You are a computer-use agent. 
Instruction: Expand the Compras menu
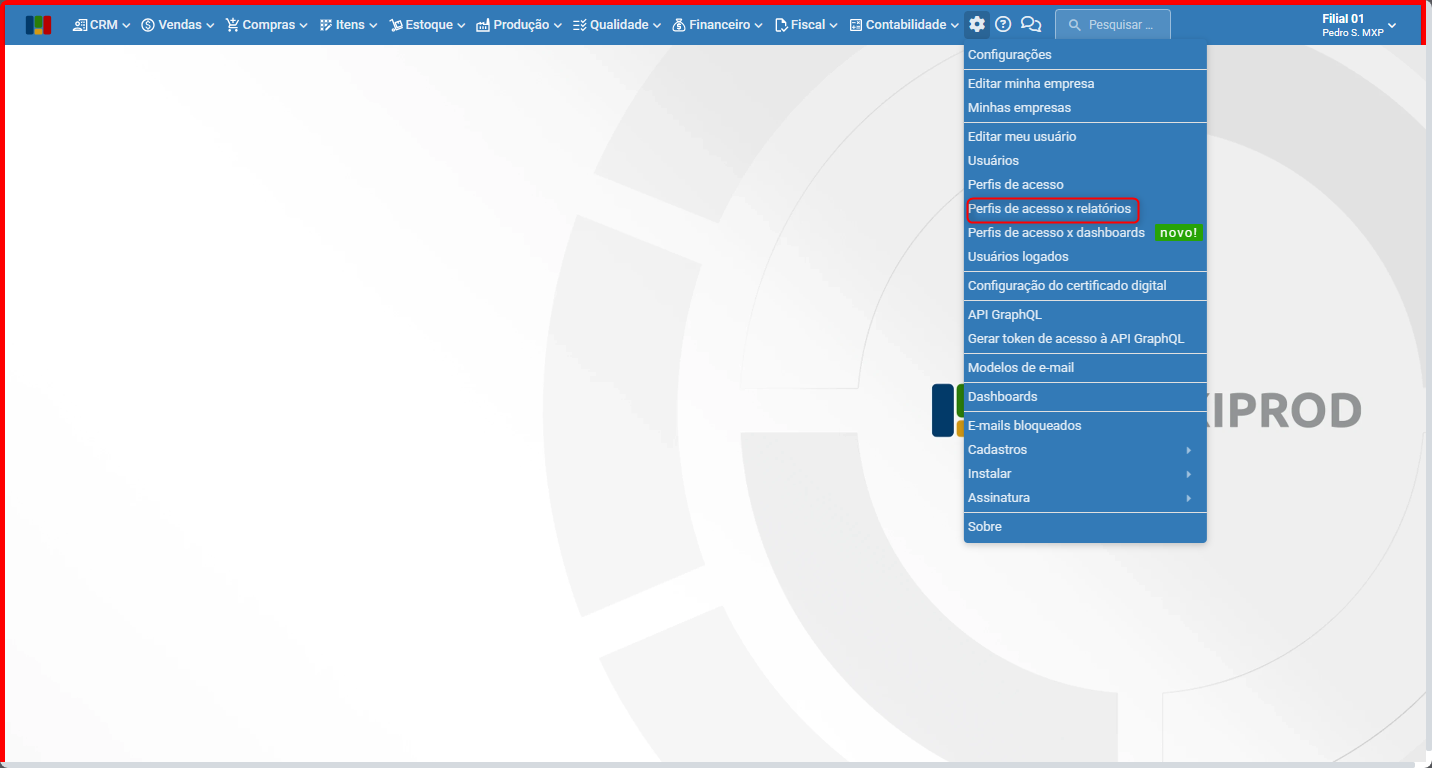pos(267,25)
